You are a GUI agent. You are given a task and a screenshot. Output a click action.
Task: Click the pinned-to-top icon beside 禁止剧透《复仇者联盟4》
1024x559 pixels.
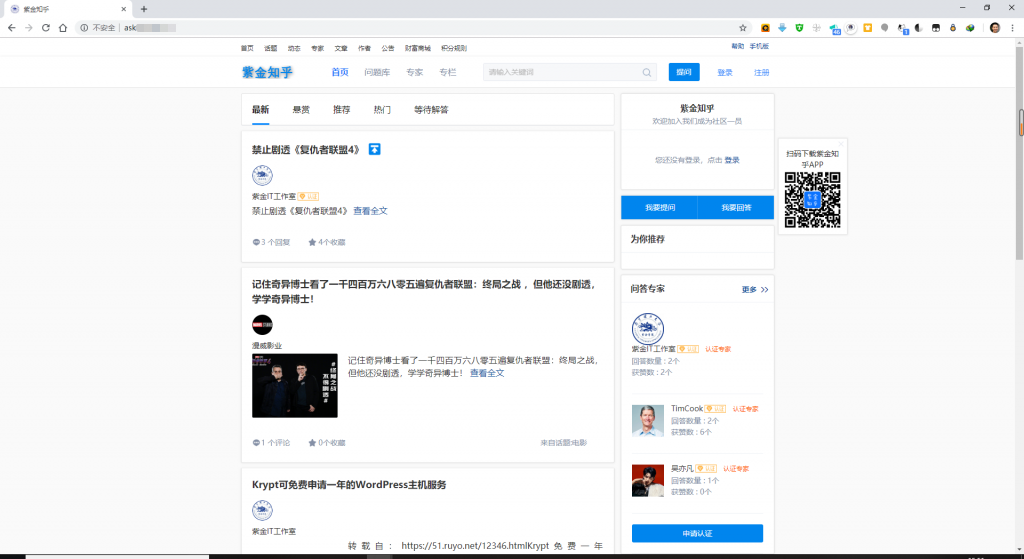(x=375, y=150)
